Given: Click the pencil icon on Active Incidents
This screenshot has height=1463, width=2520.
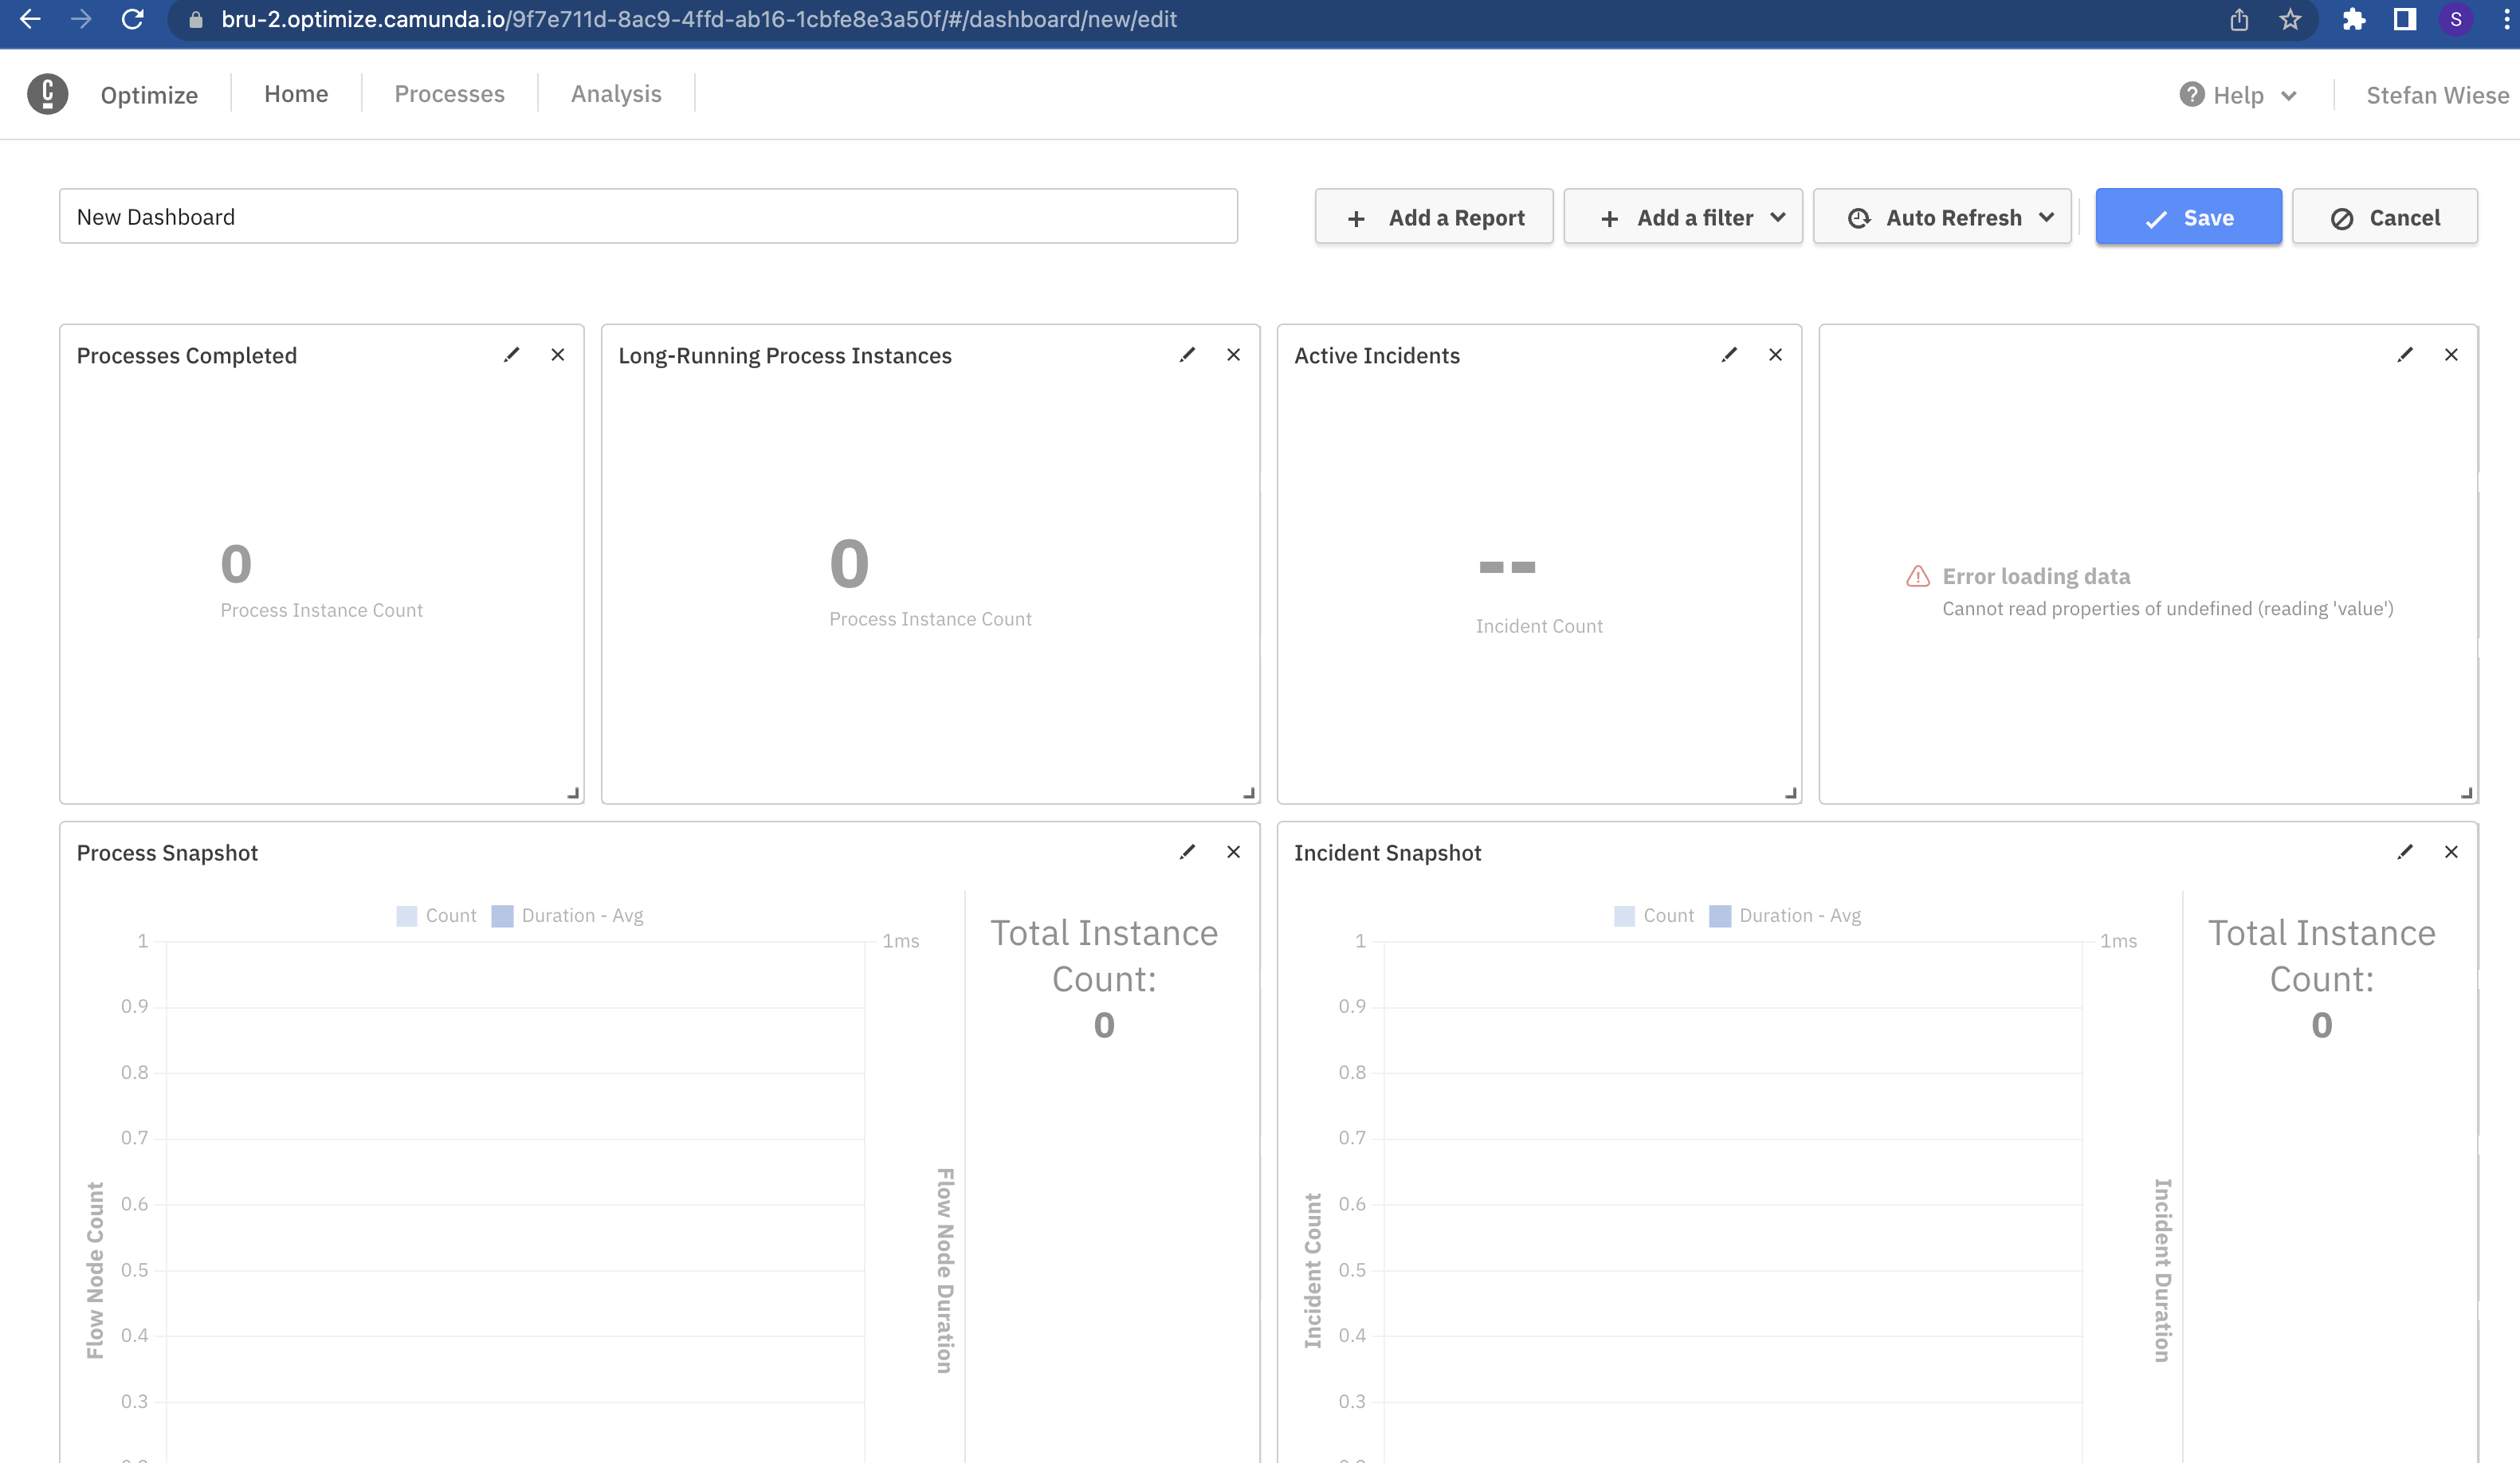Looking at the screenshot, I should pos(1729,355).
